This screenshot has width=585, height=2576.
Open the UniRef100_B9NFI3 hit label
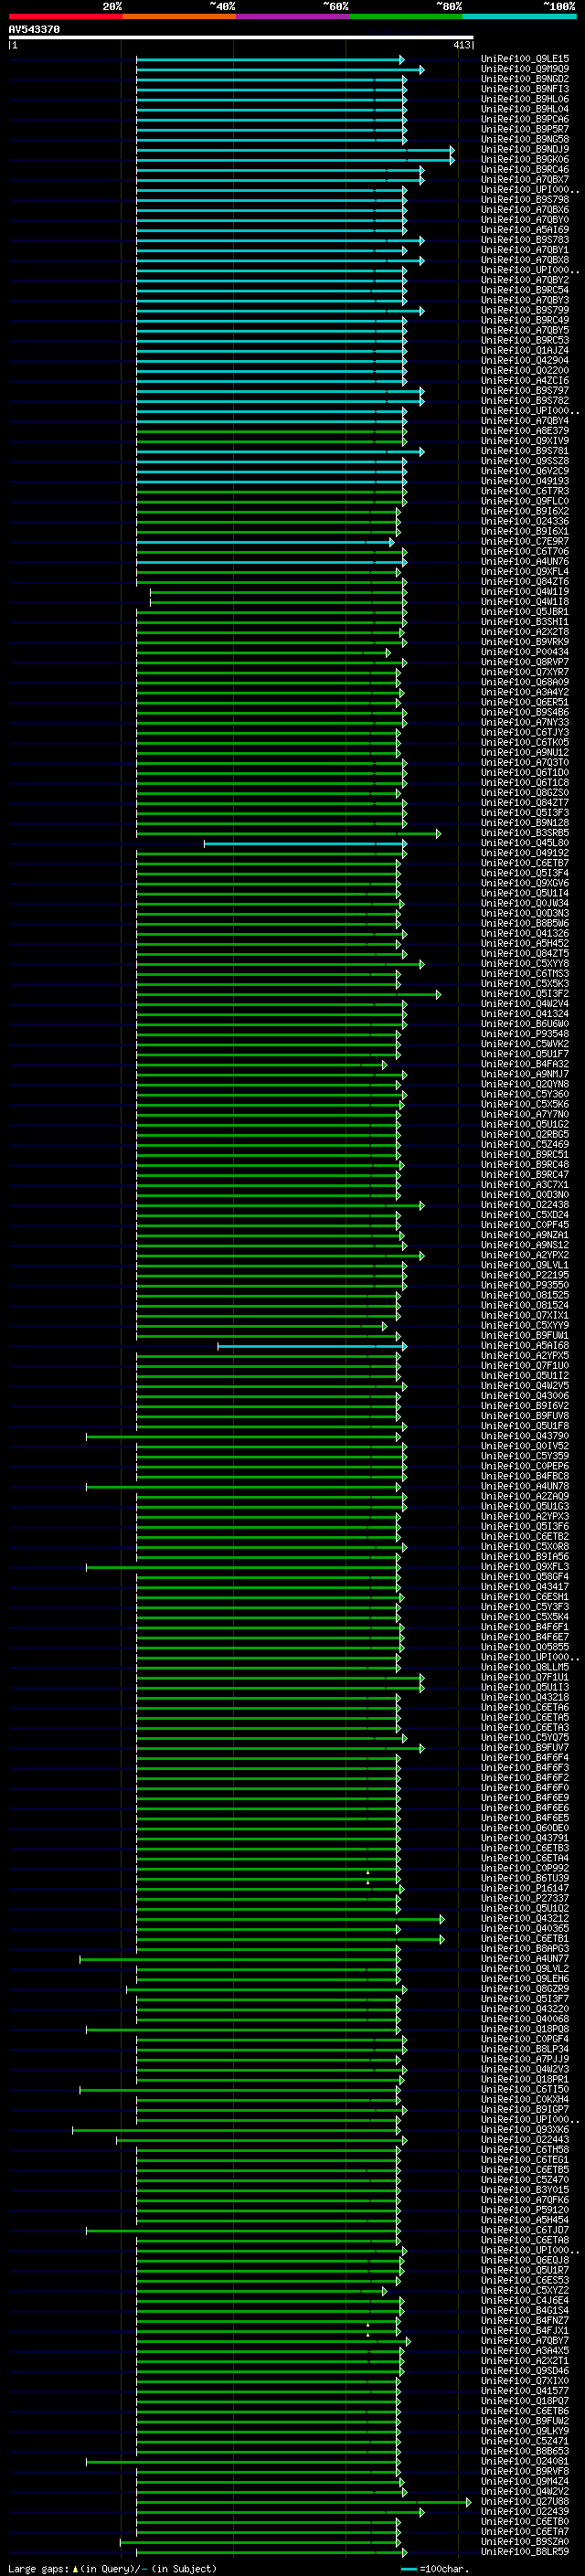coord(525,90)
